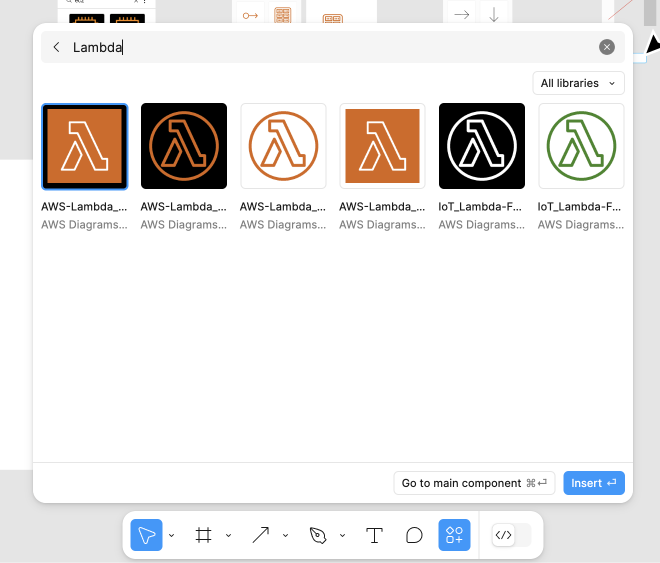Expand Frame tool options chevron
This screenshot has height=563, width=660.
(x=228, y=535)
